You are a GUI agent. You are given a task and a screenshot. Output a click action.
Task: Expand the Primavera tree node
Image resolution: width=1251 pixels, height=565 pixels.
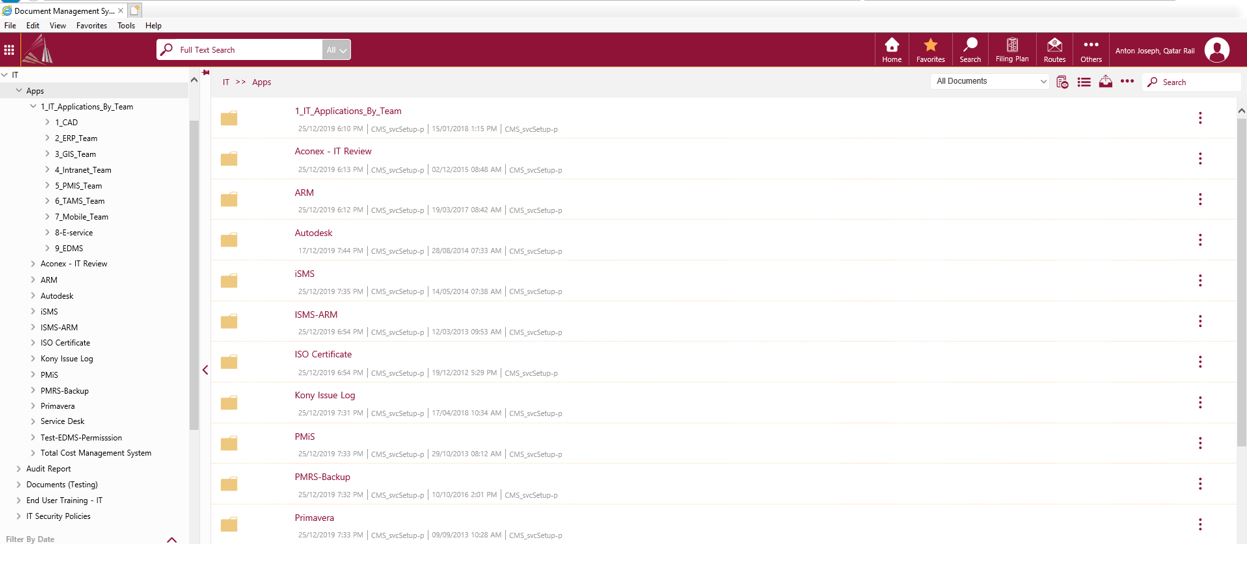(33, 406)
